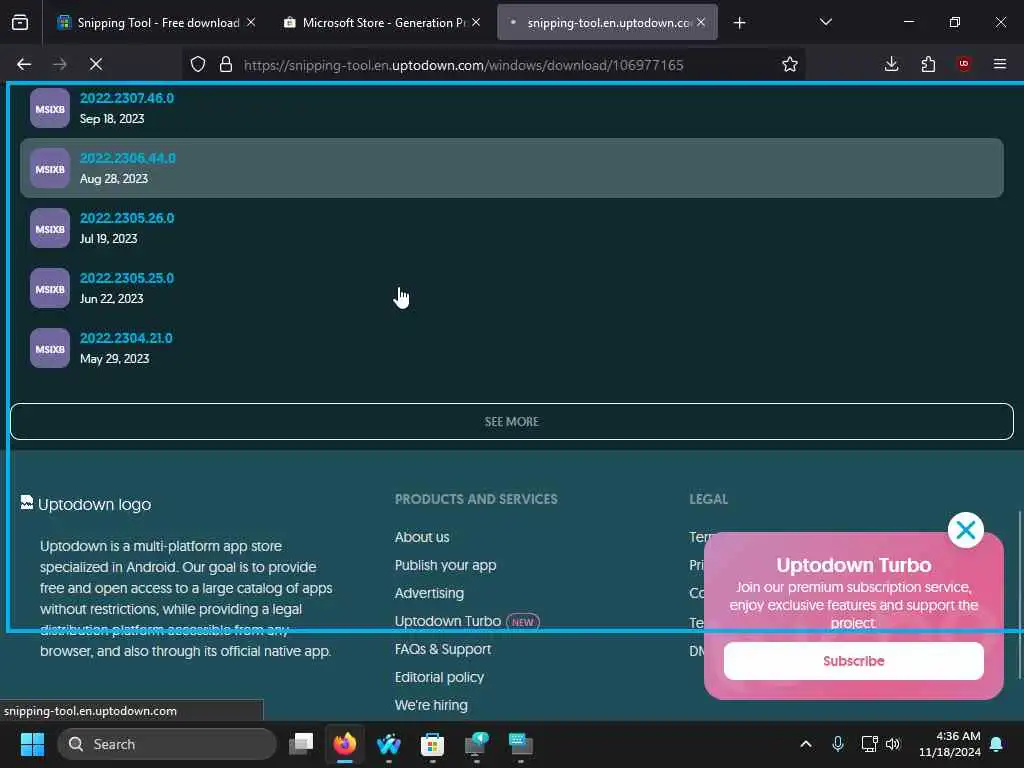Open the Publish your app link

pyautogui.click(x=445, y=565)
